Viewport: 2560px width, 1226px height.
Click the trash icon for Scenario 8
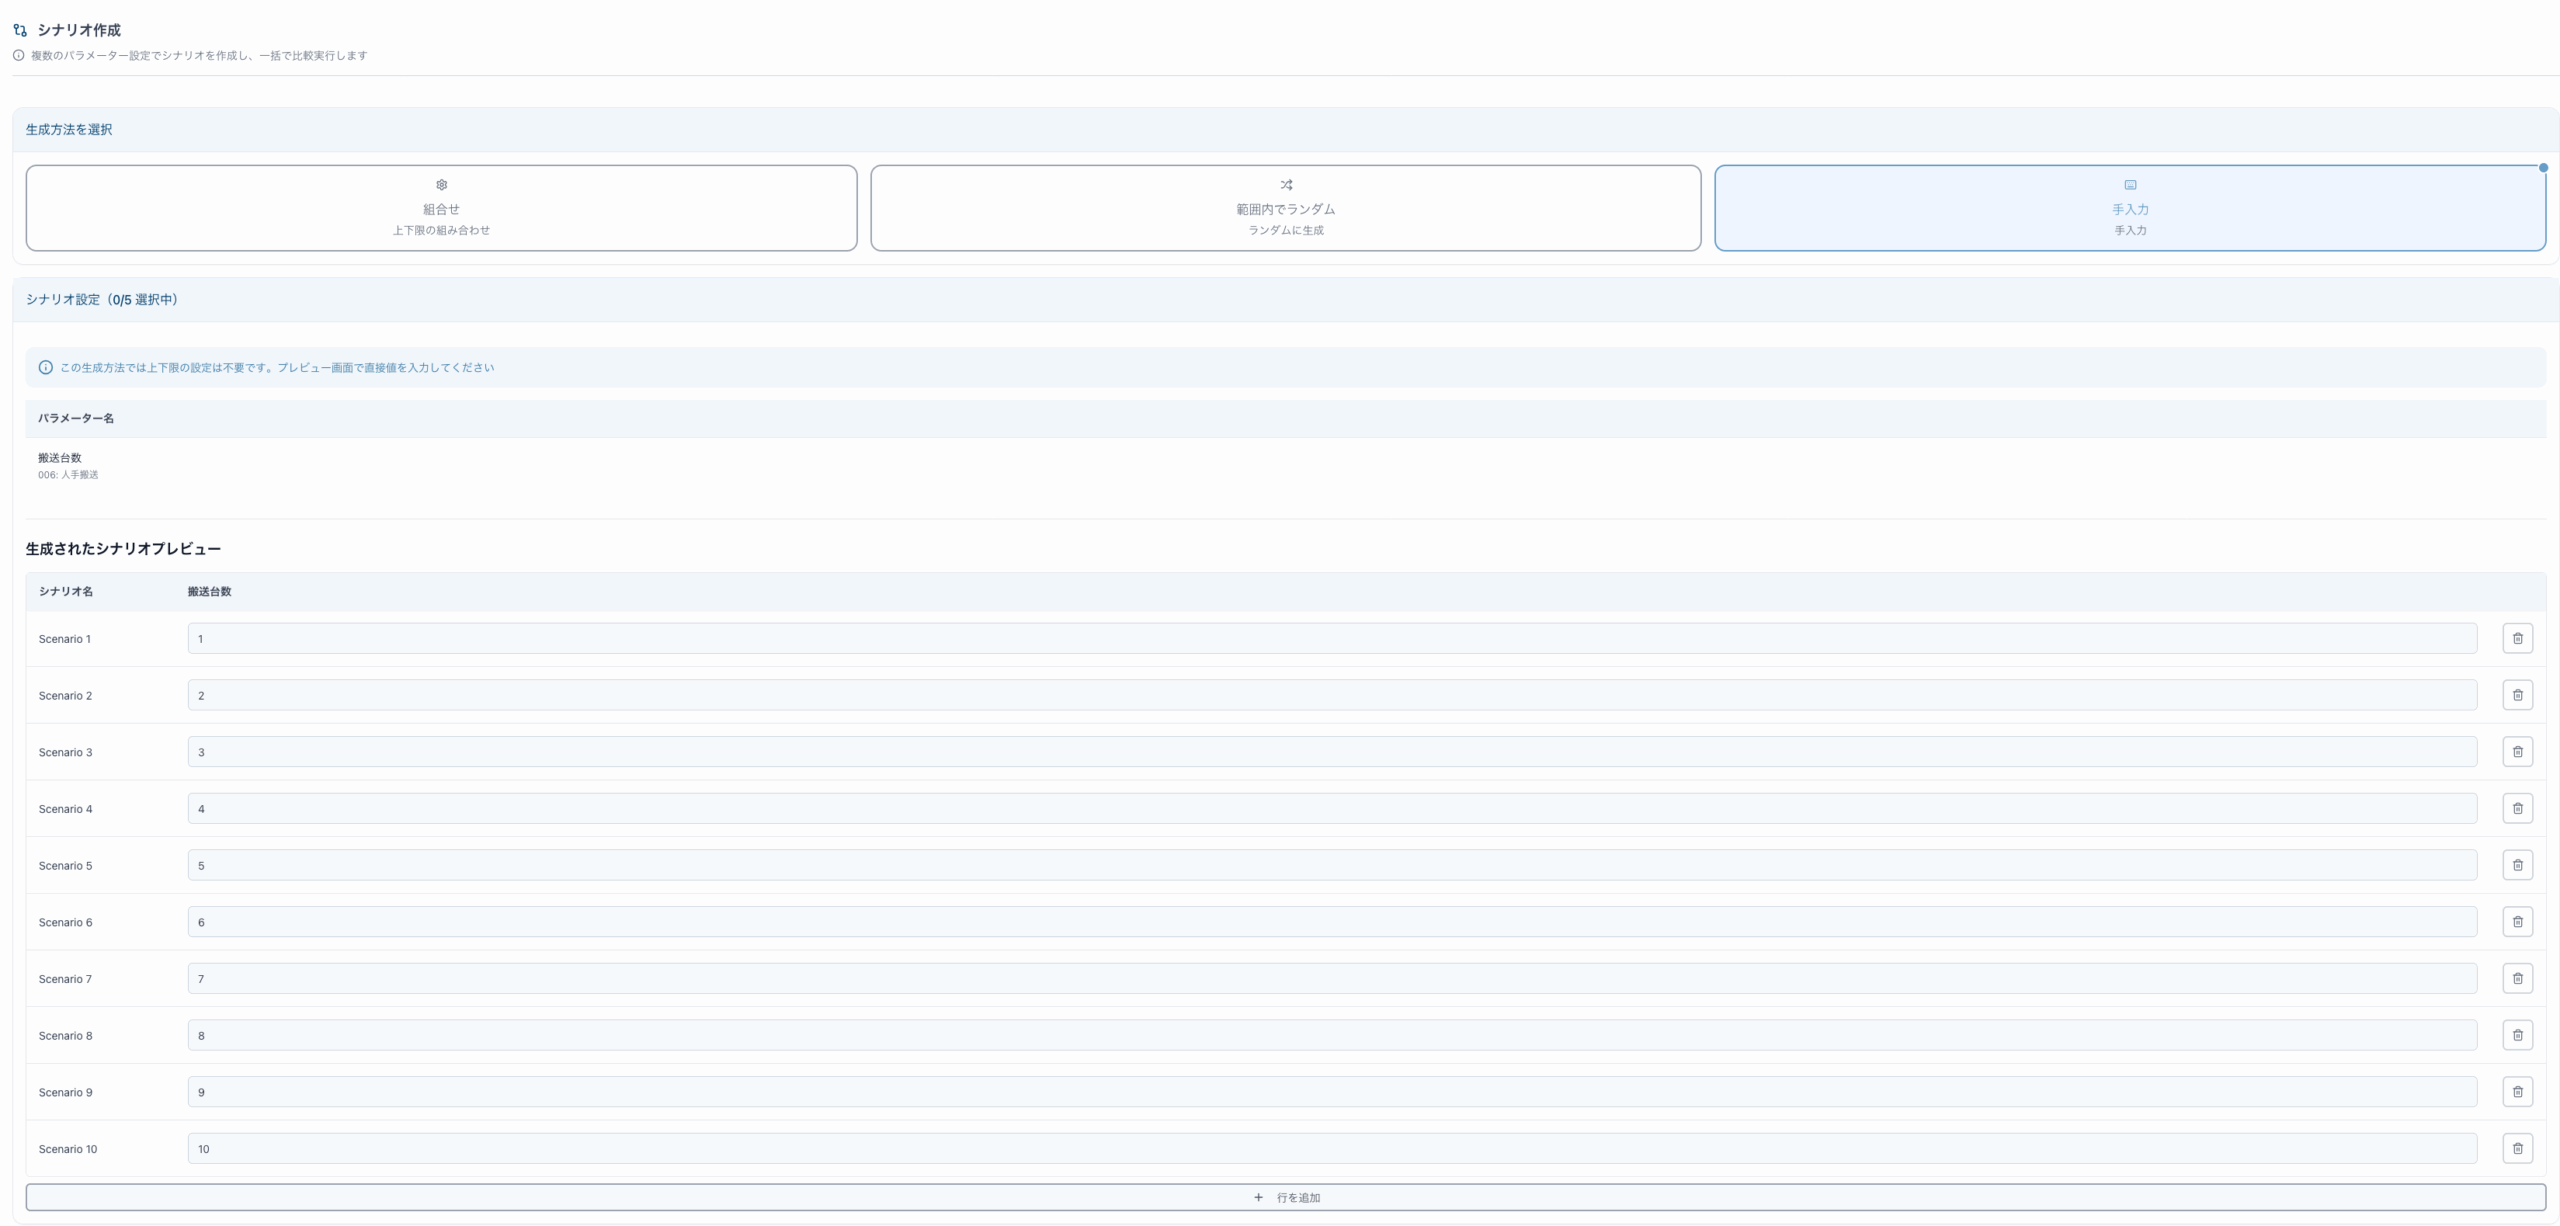click(2517, 1035)
